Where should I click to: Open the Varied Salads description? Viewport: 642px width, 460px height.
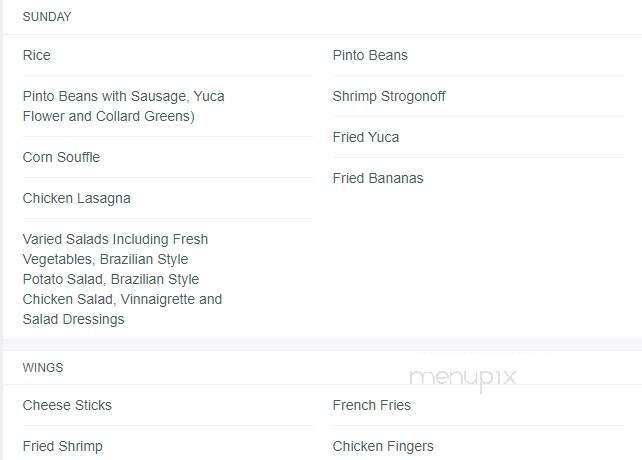[122, 279]
